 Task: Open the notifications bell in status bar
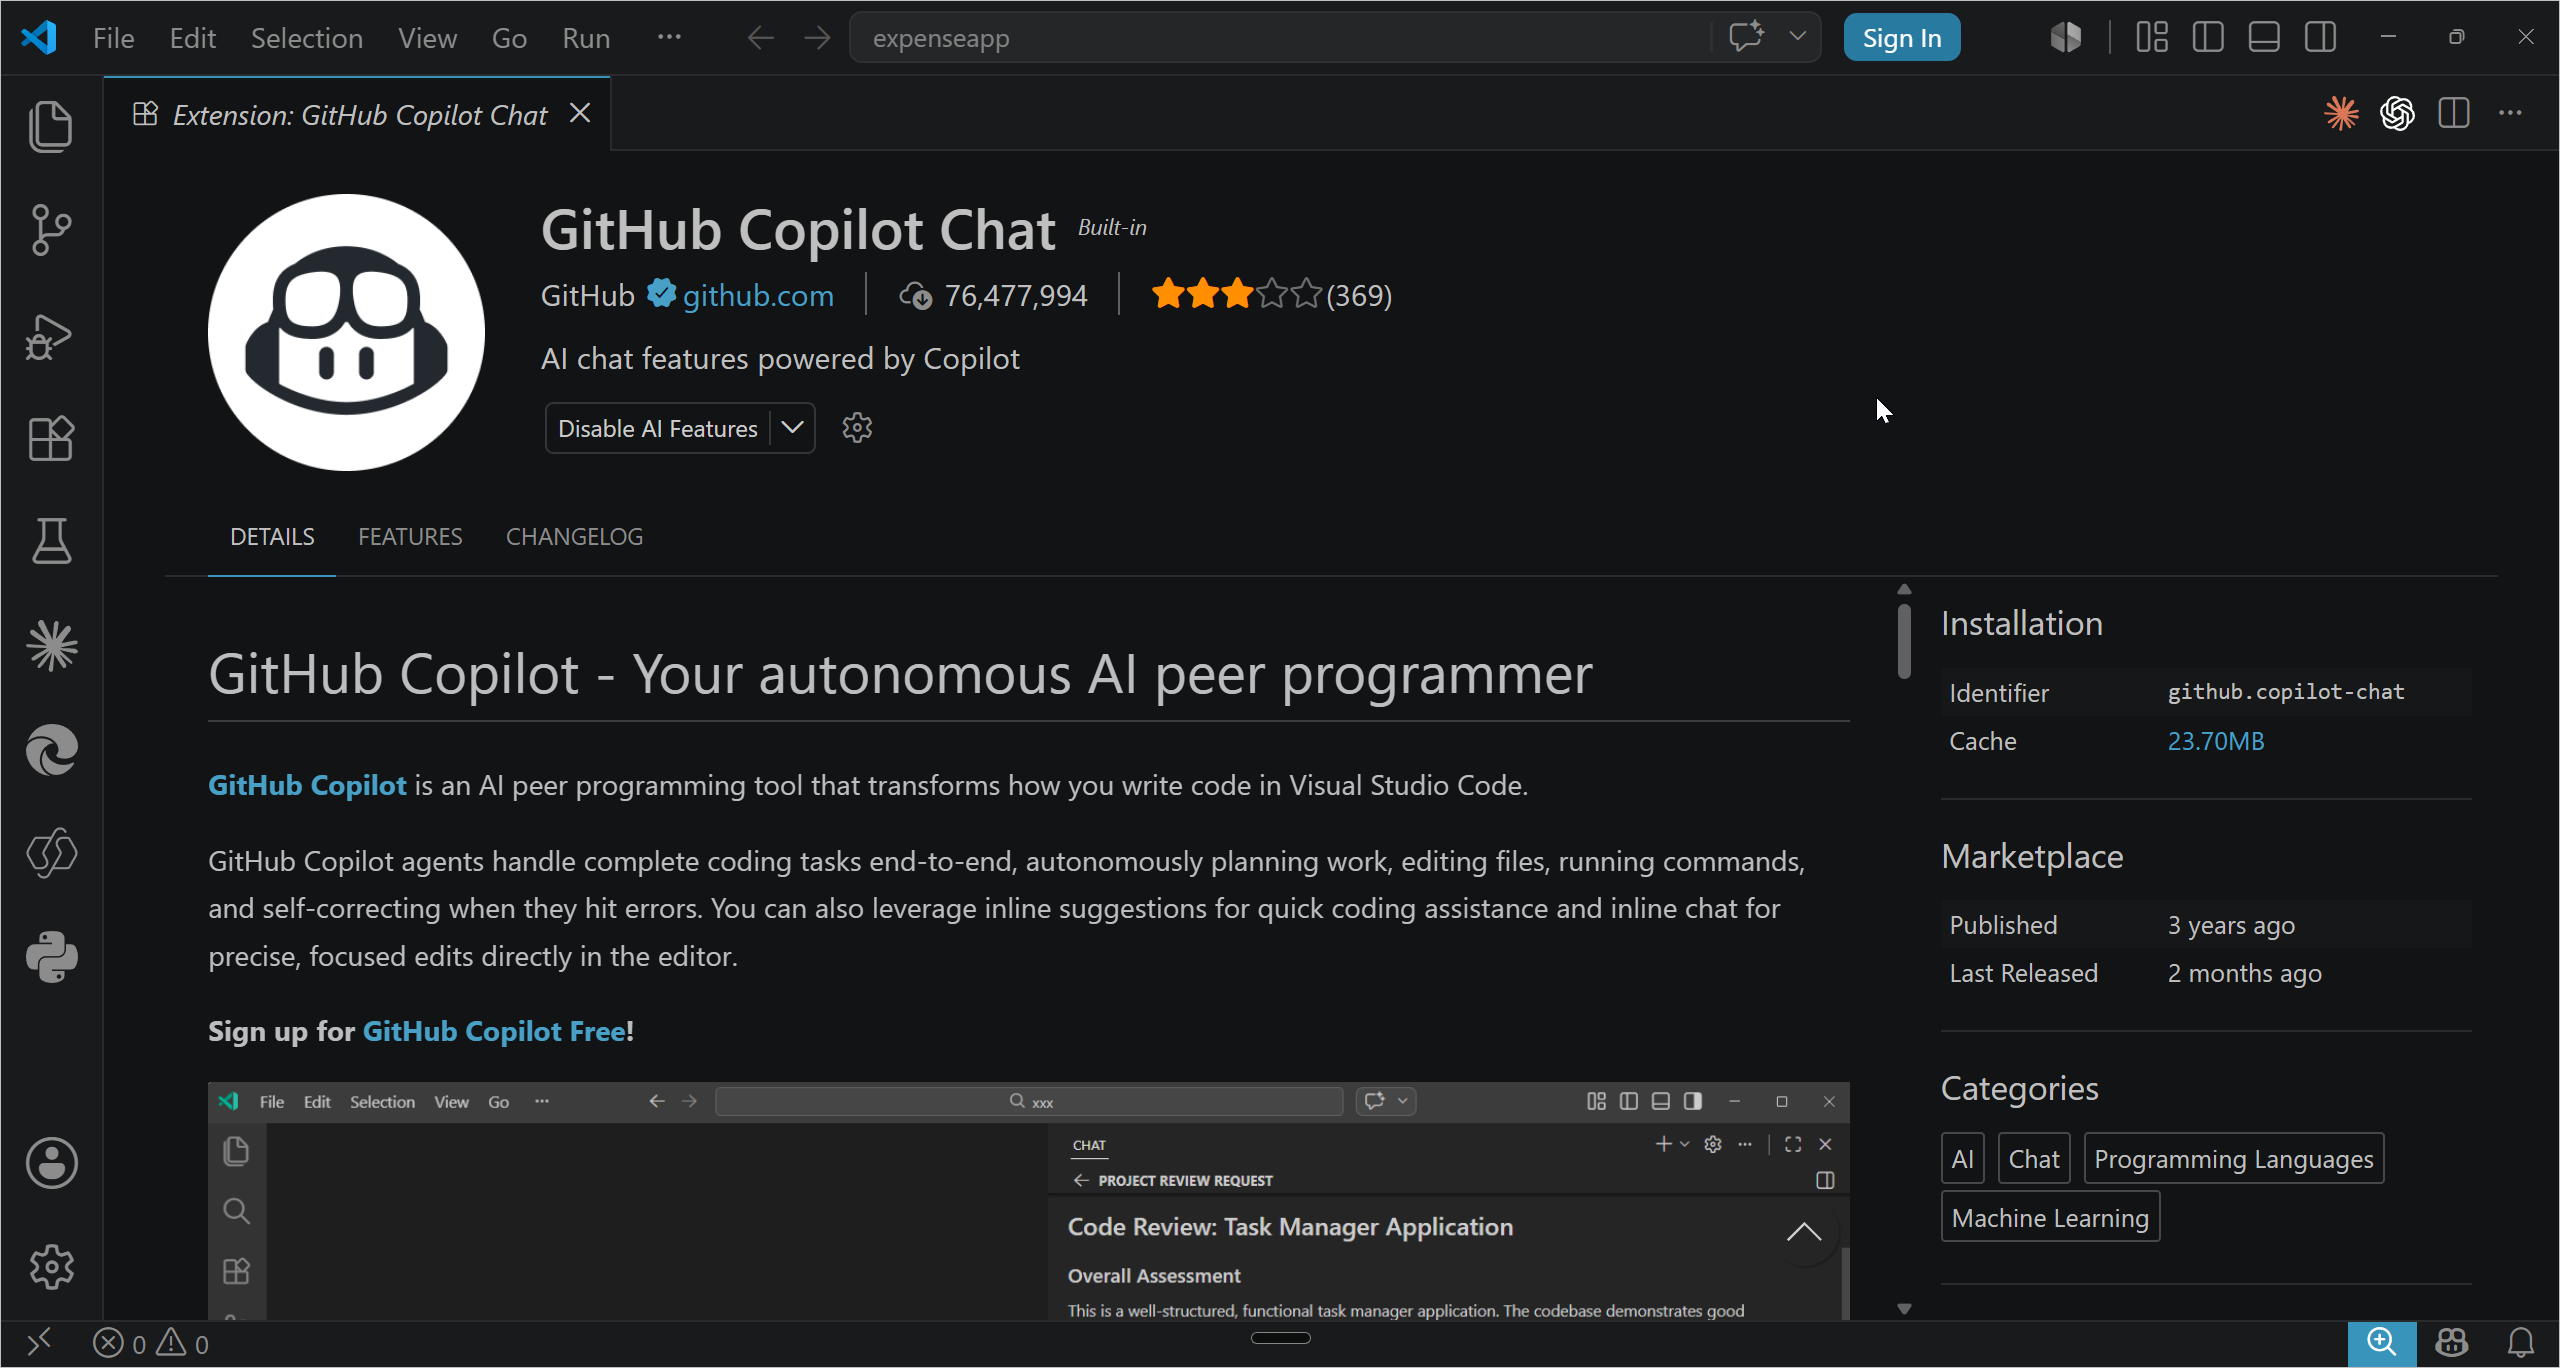(x=2521, y=1342)
